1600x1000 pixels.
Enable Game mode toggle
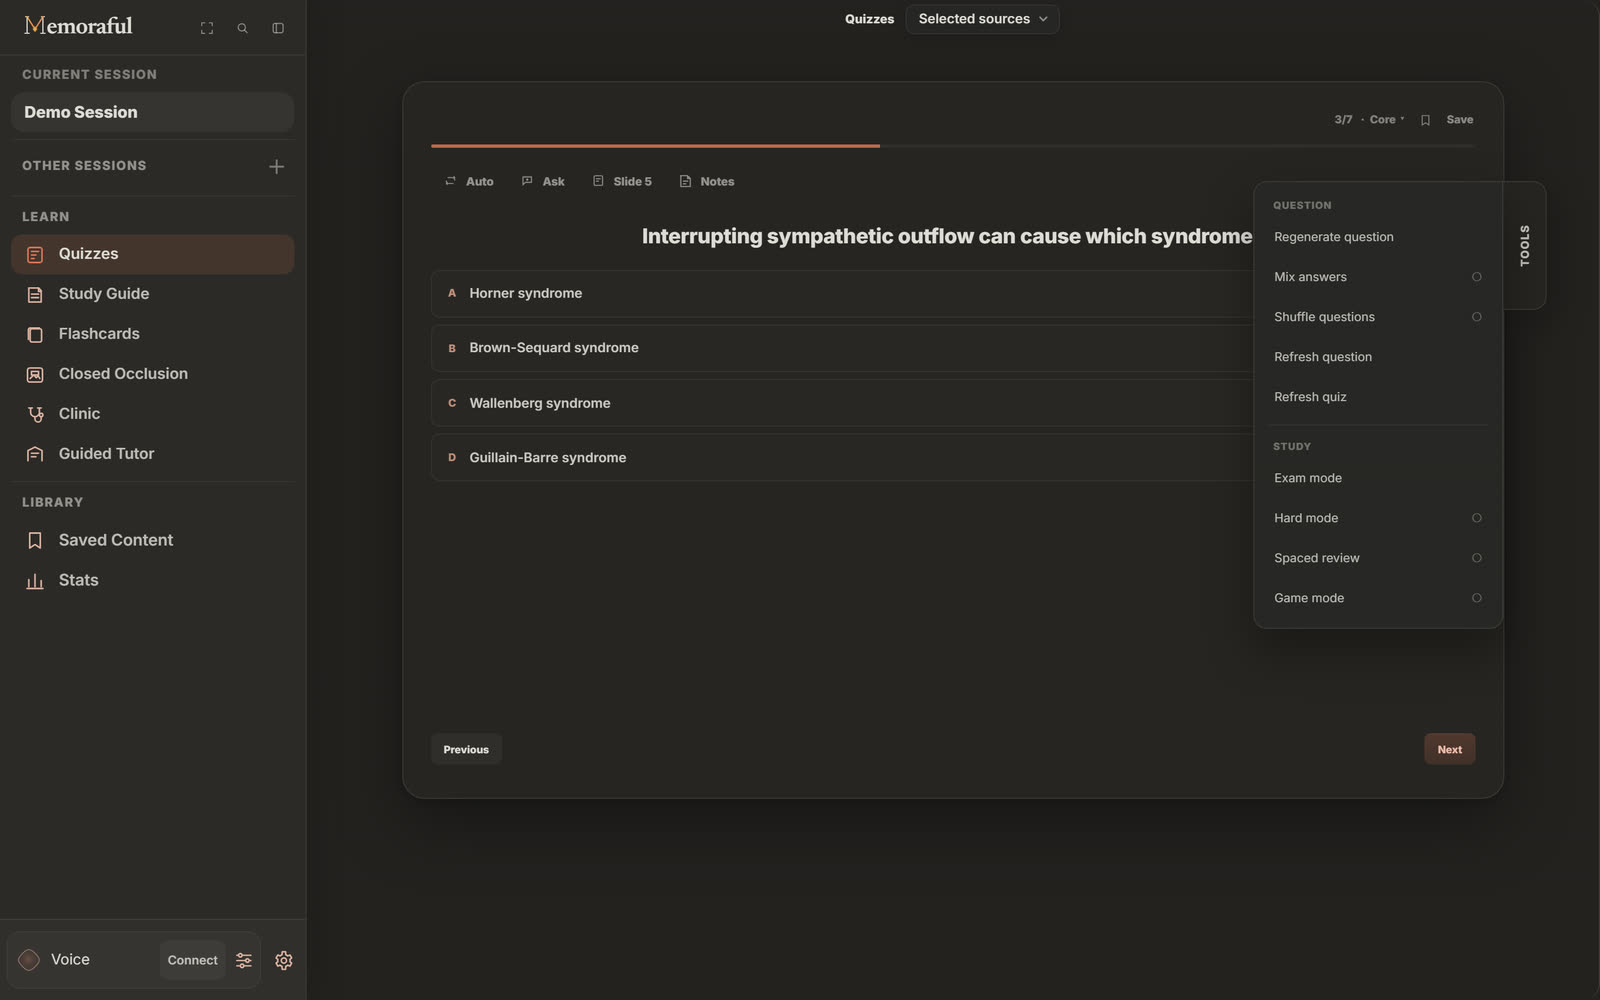coord(1476,598)
